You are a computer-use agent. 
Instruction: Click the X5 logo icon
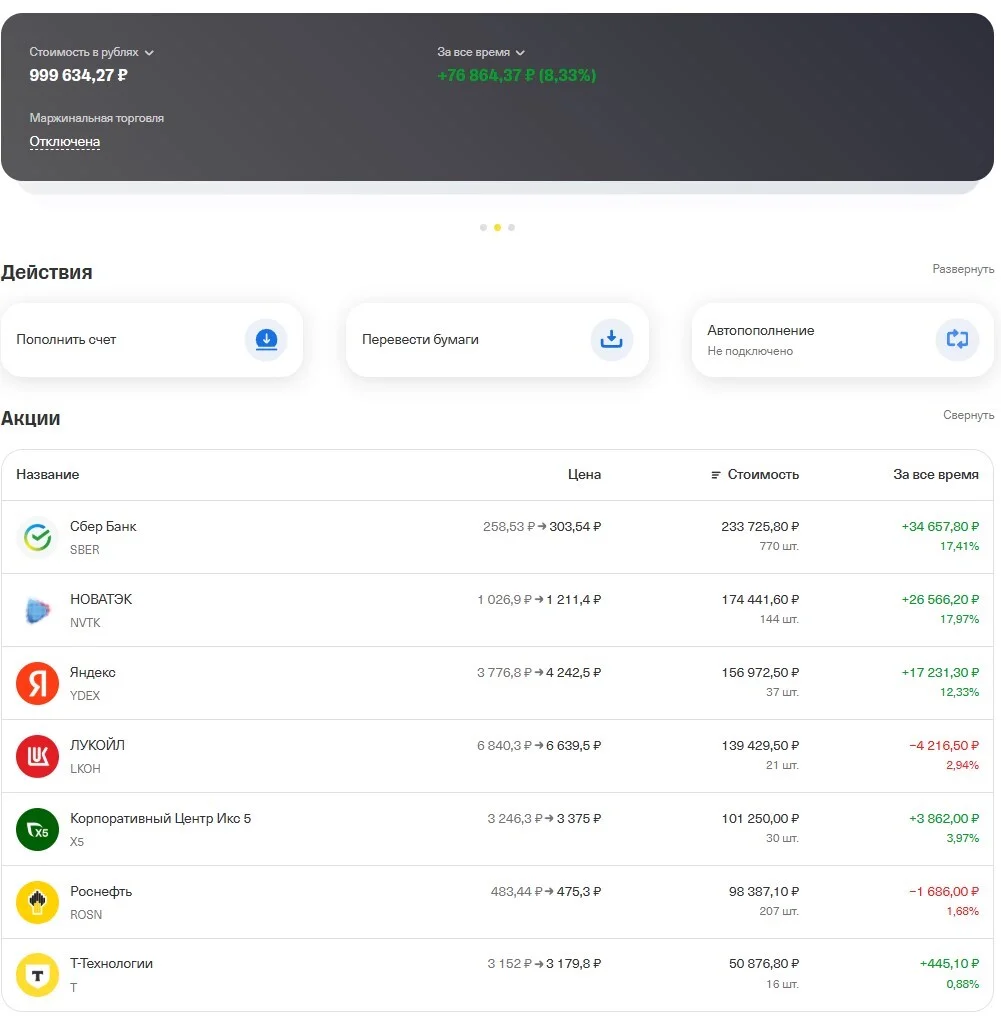click(x=37, y=829)
